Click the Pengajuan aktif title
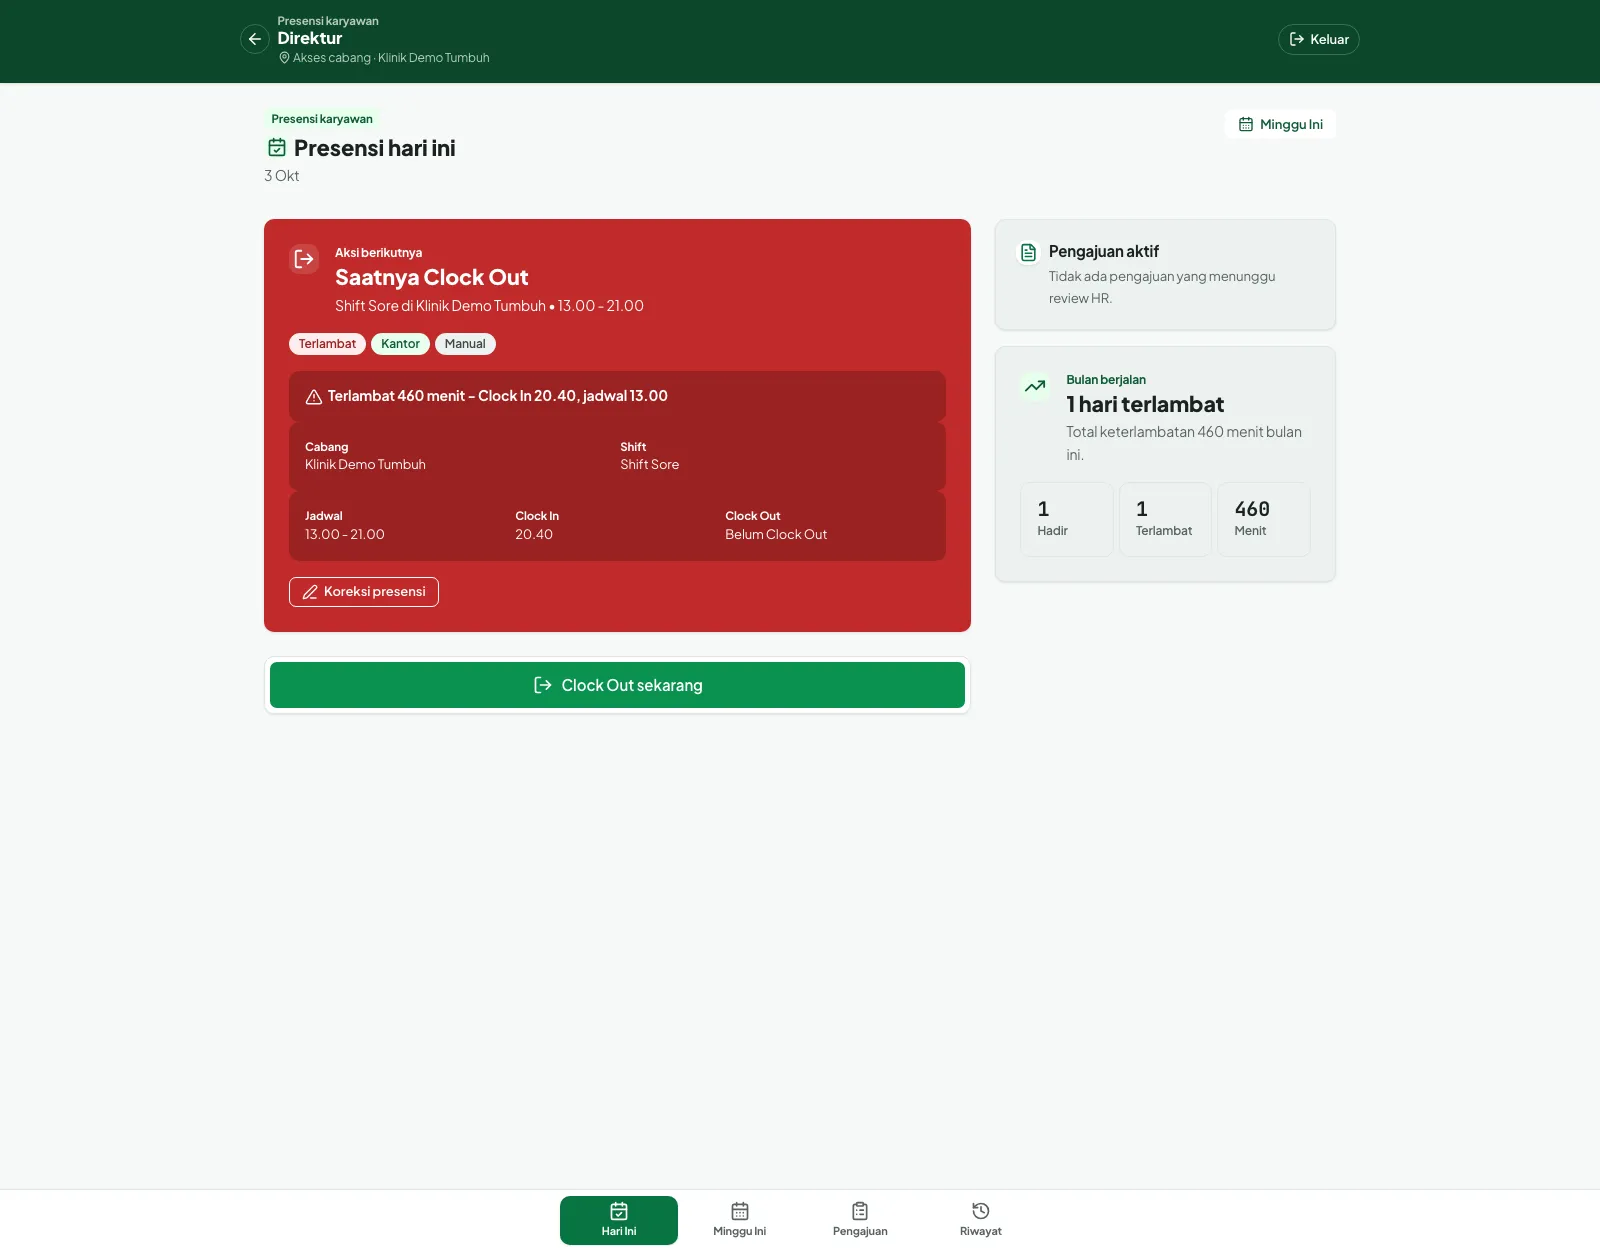Viewport: 1600px width, 1250px height. [1104, 252]
